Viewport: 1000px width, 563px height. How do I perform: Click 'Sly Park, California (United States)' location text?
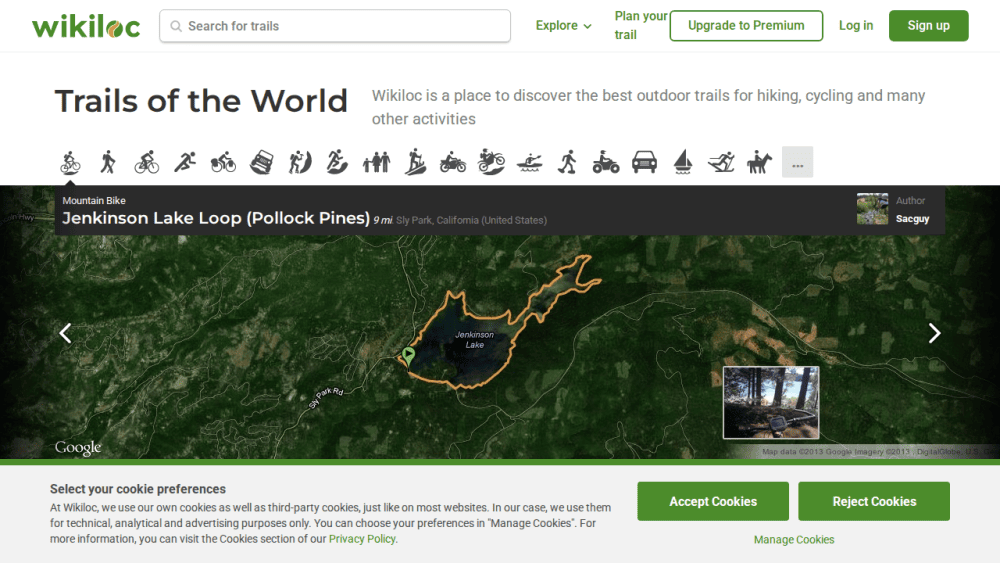[471, 220]
